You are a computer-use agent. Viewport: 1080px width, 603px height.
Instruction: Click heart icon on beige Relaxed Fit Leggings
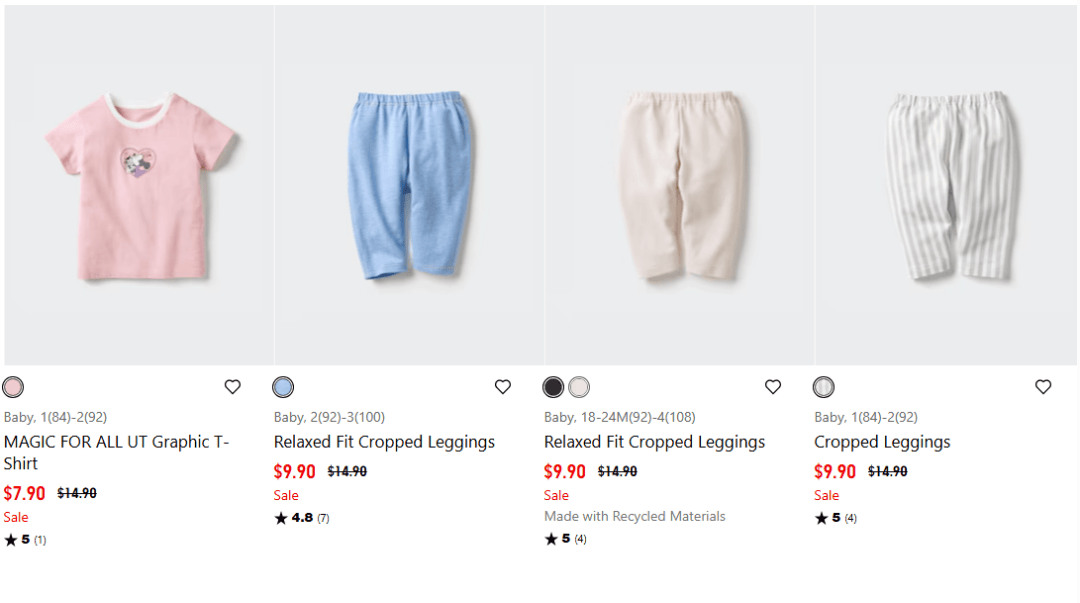pyautogui.click(x=773, y=387)
